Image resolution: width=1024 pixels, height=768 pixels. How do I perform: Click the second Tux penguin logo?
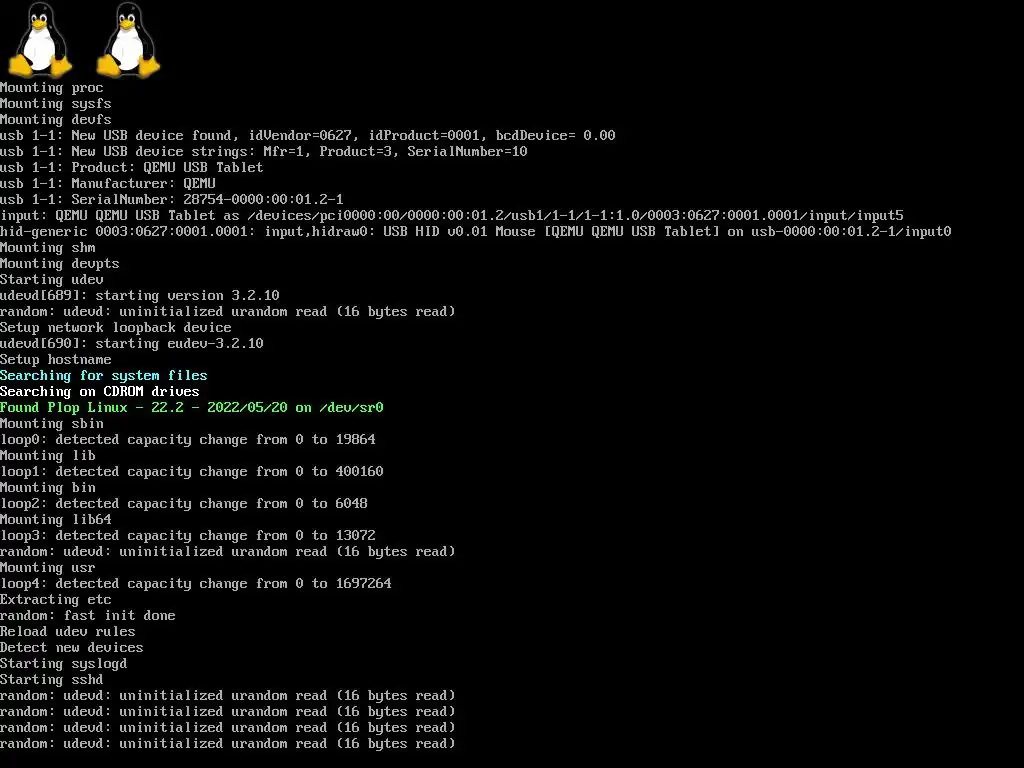(x=129, y=40)
